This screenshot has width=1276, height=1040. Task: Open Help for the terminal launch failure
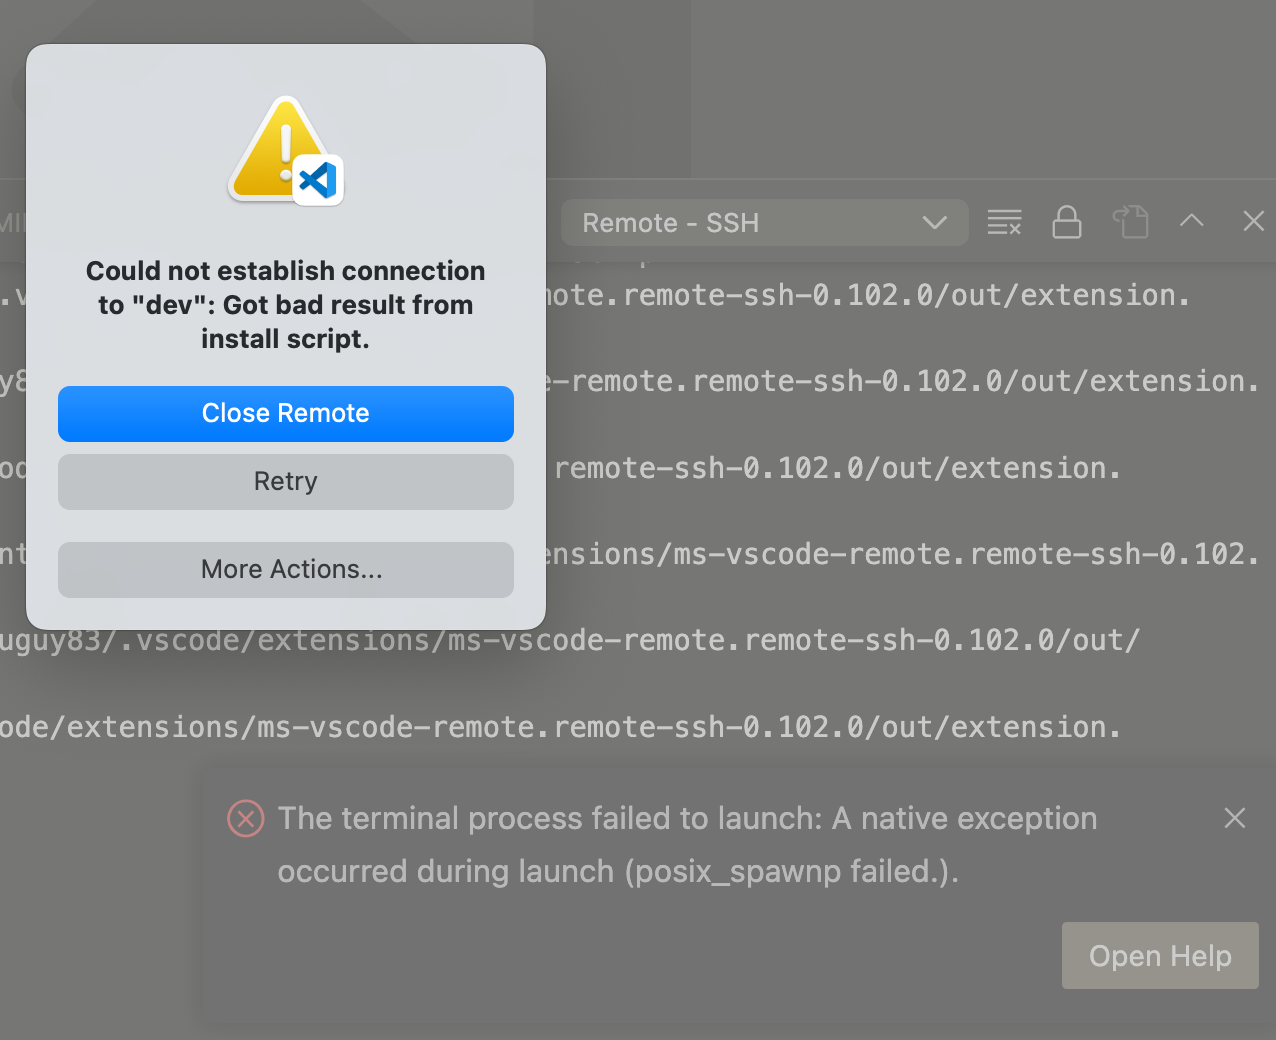(x=1159, y=955)
